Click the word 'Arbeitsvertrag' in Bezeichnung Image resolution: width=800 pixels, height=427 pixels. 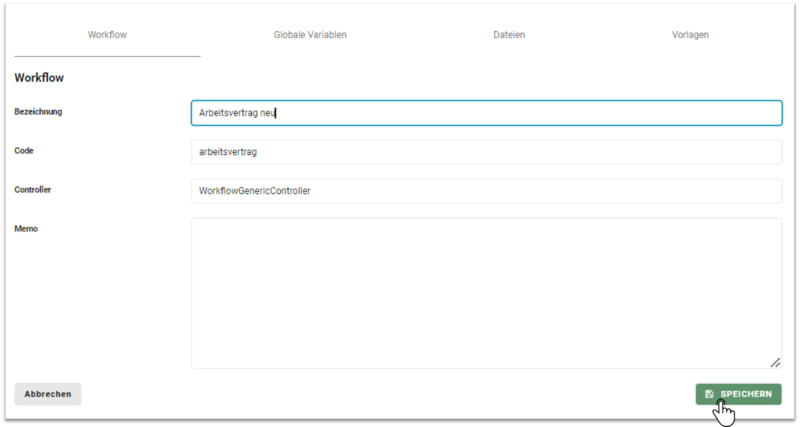[228, 113]
